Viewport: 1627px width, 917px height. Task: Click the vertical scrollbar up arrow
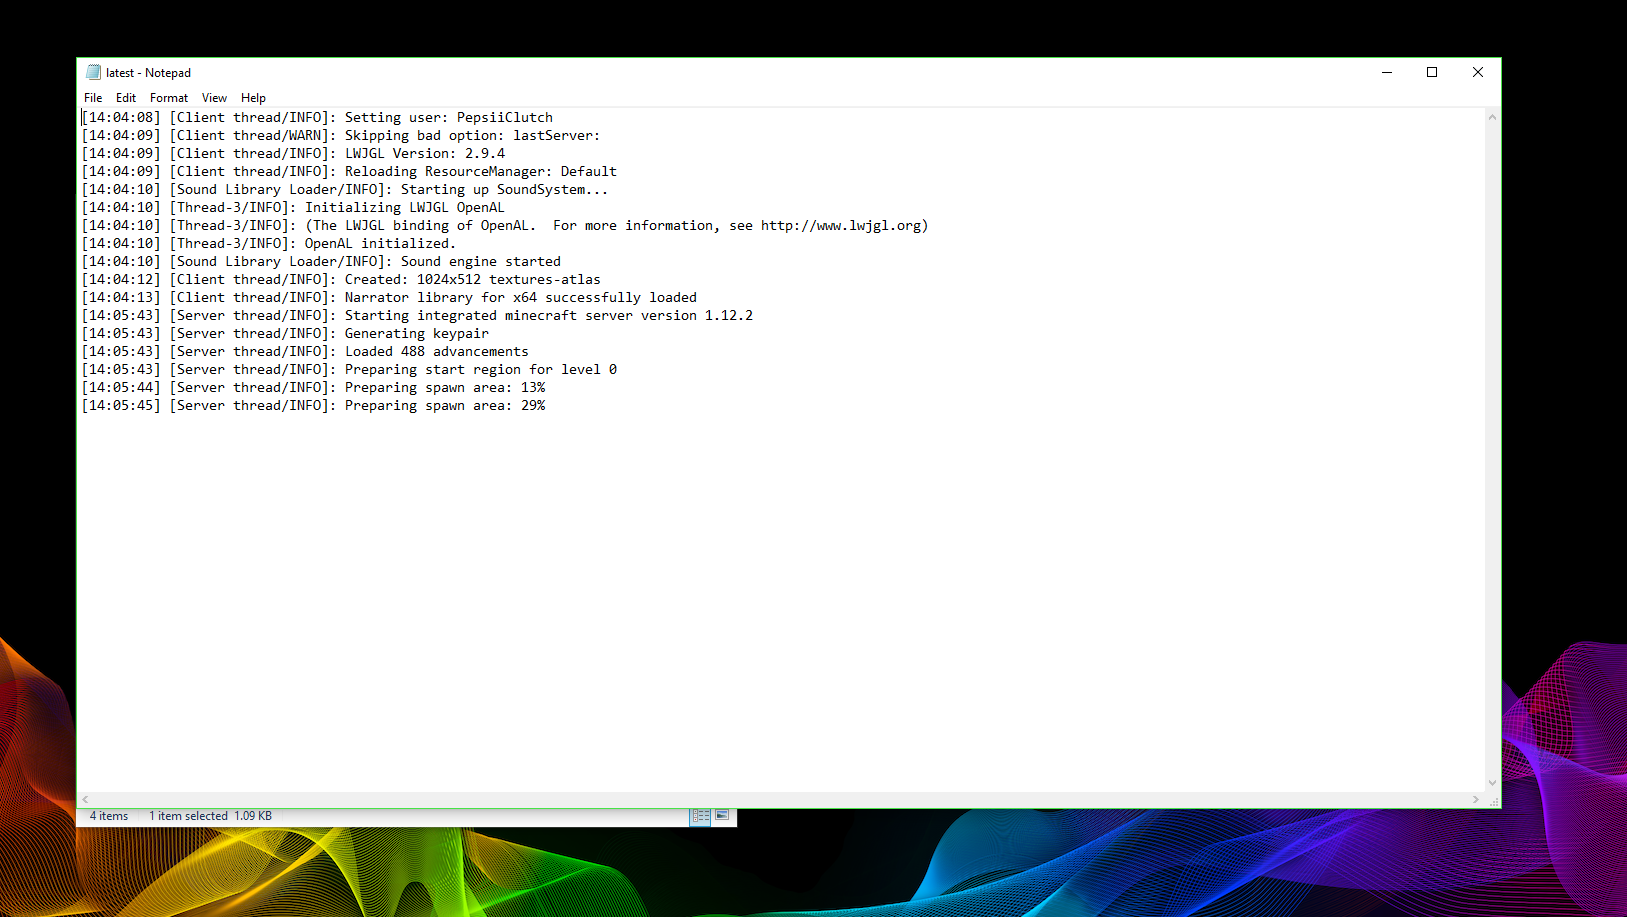coord(1492,117)
